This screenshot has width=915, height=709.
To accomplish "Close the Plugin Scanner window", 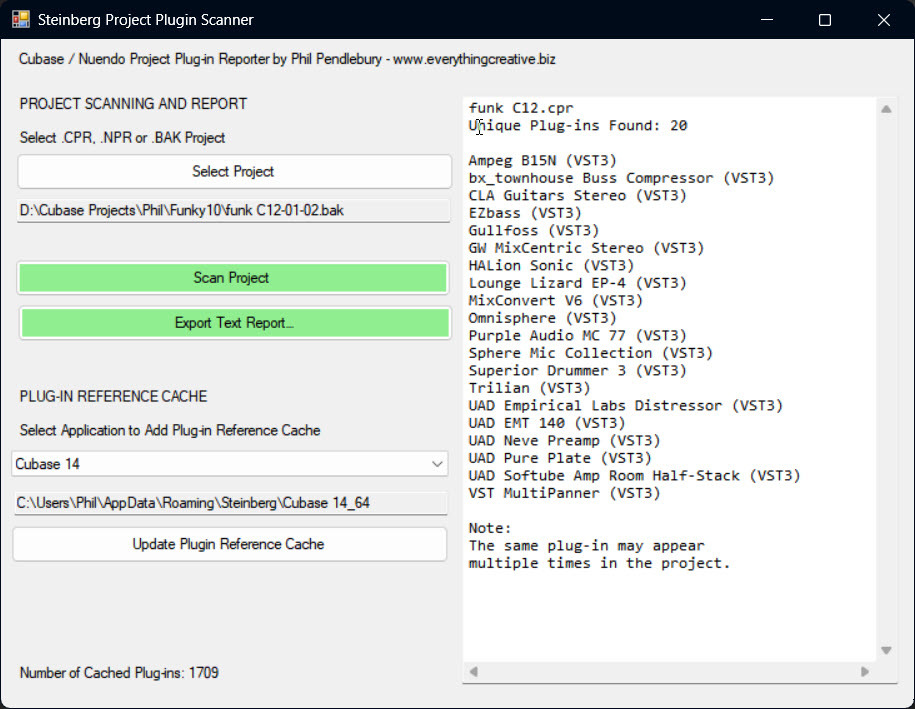I will 883,20.
